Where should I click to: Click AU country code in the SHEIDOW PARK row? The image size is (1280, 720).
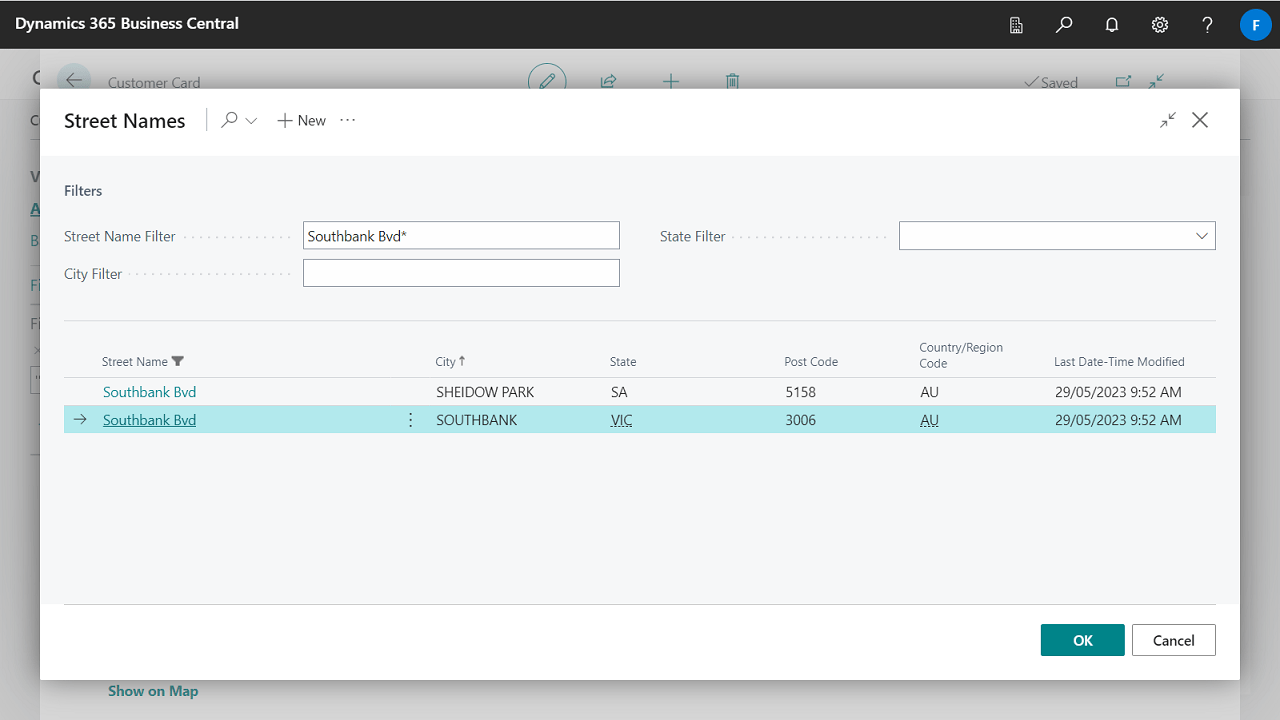[930, 392]
